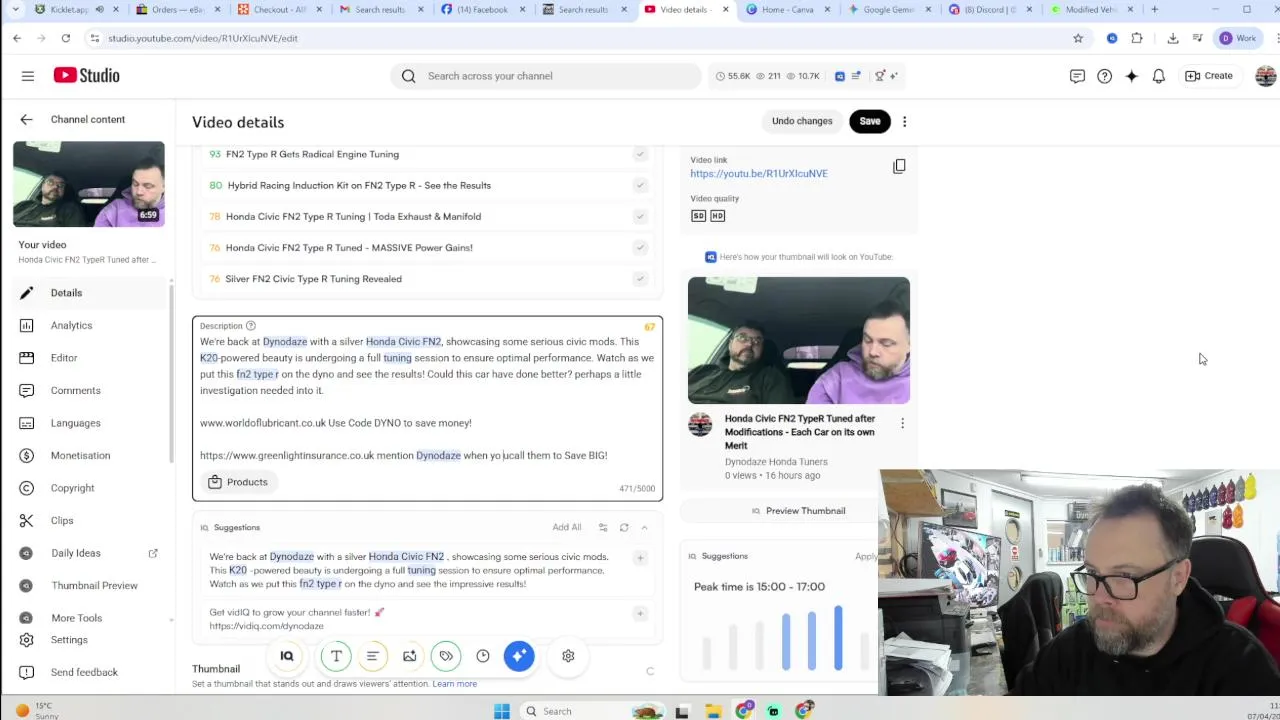This screenshot has height=720, width=1280.
Task: Click the YouTube Studio logo
Action: pos(87,76)
